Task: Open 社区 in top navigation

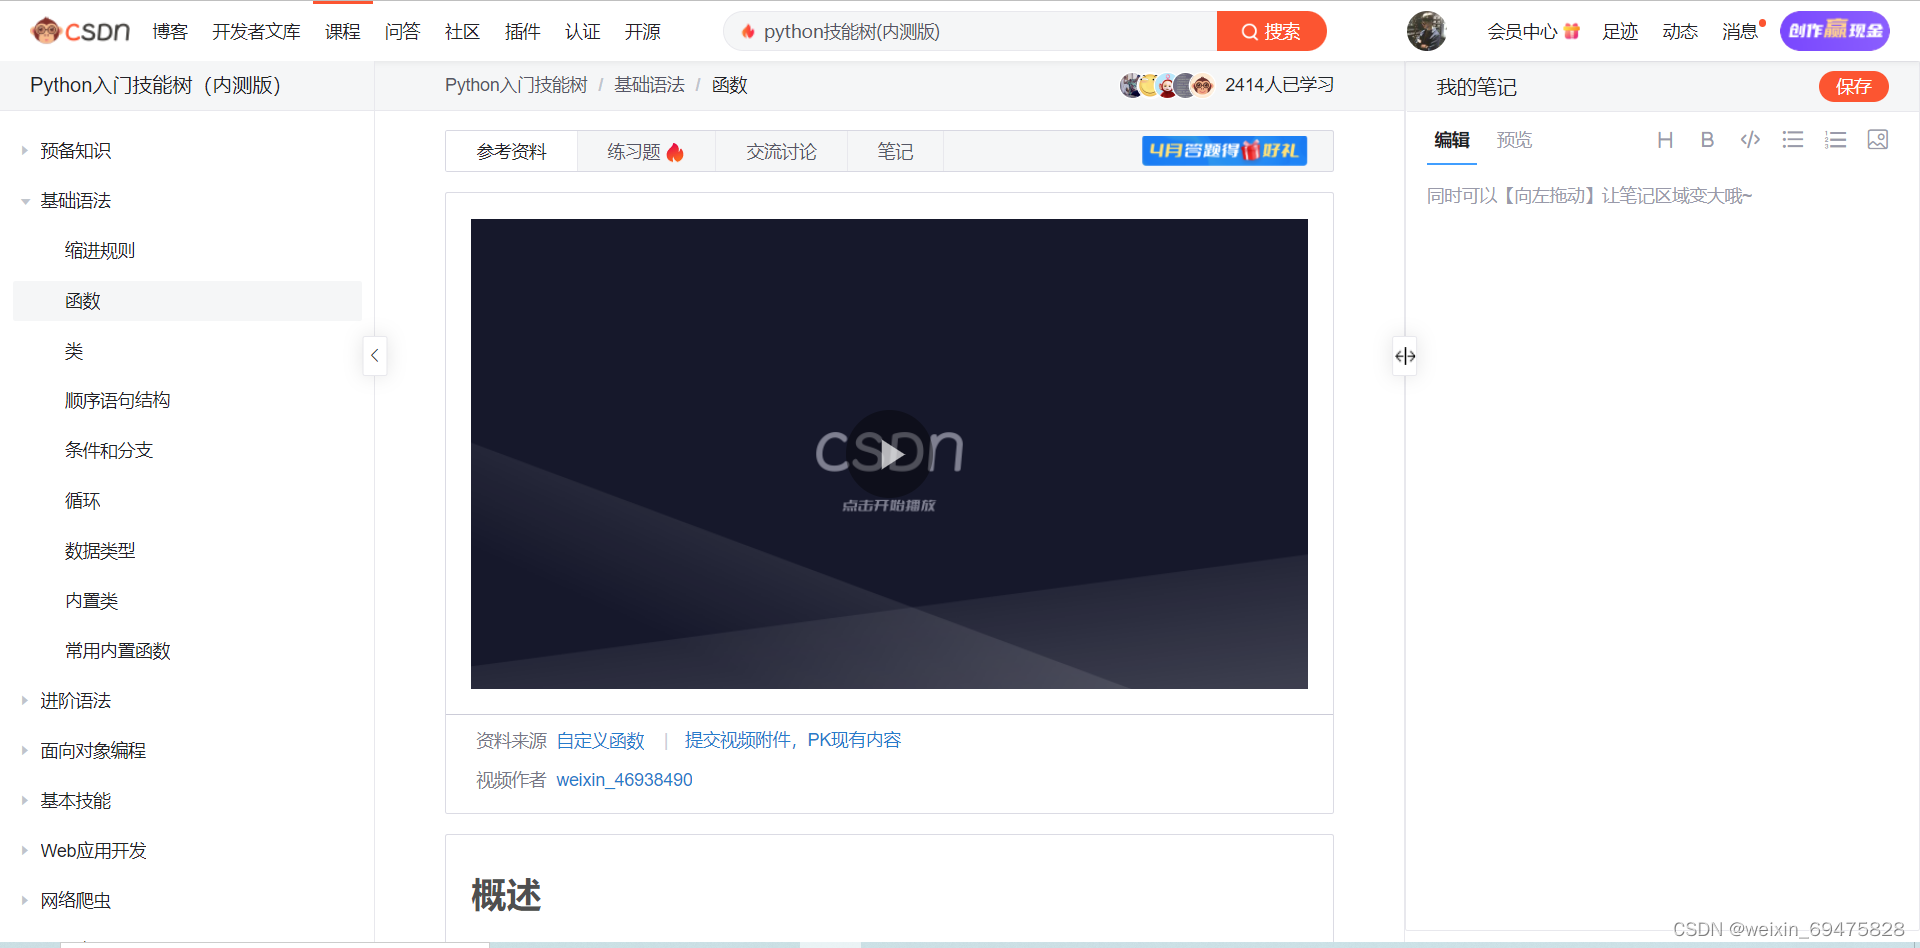Action: [x=462, y=31]
